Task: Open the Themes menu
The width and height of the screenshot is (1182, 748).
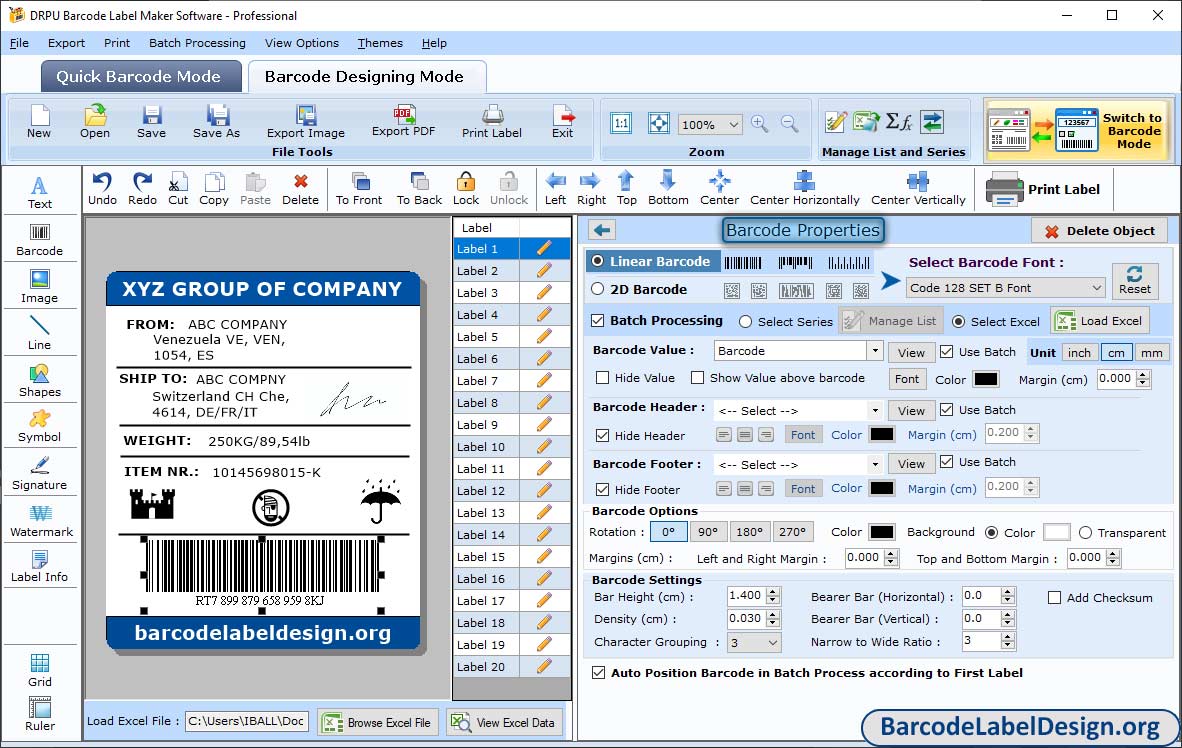Action: pos(380,43)
